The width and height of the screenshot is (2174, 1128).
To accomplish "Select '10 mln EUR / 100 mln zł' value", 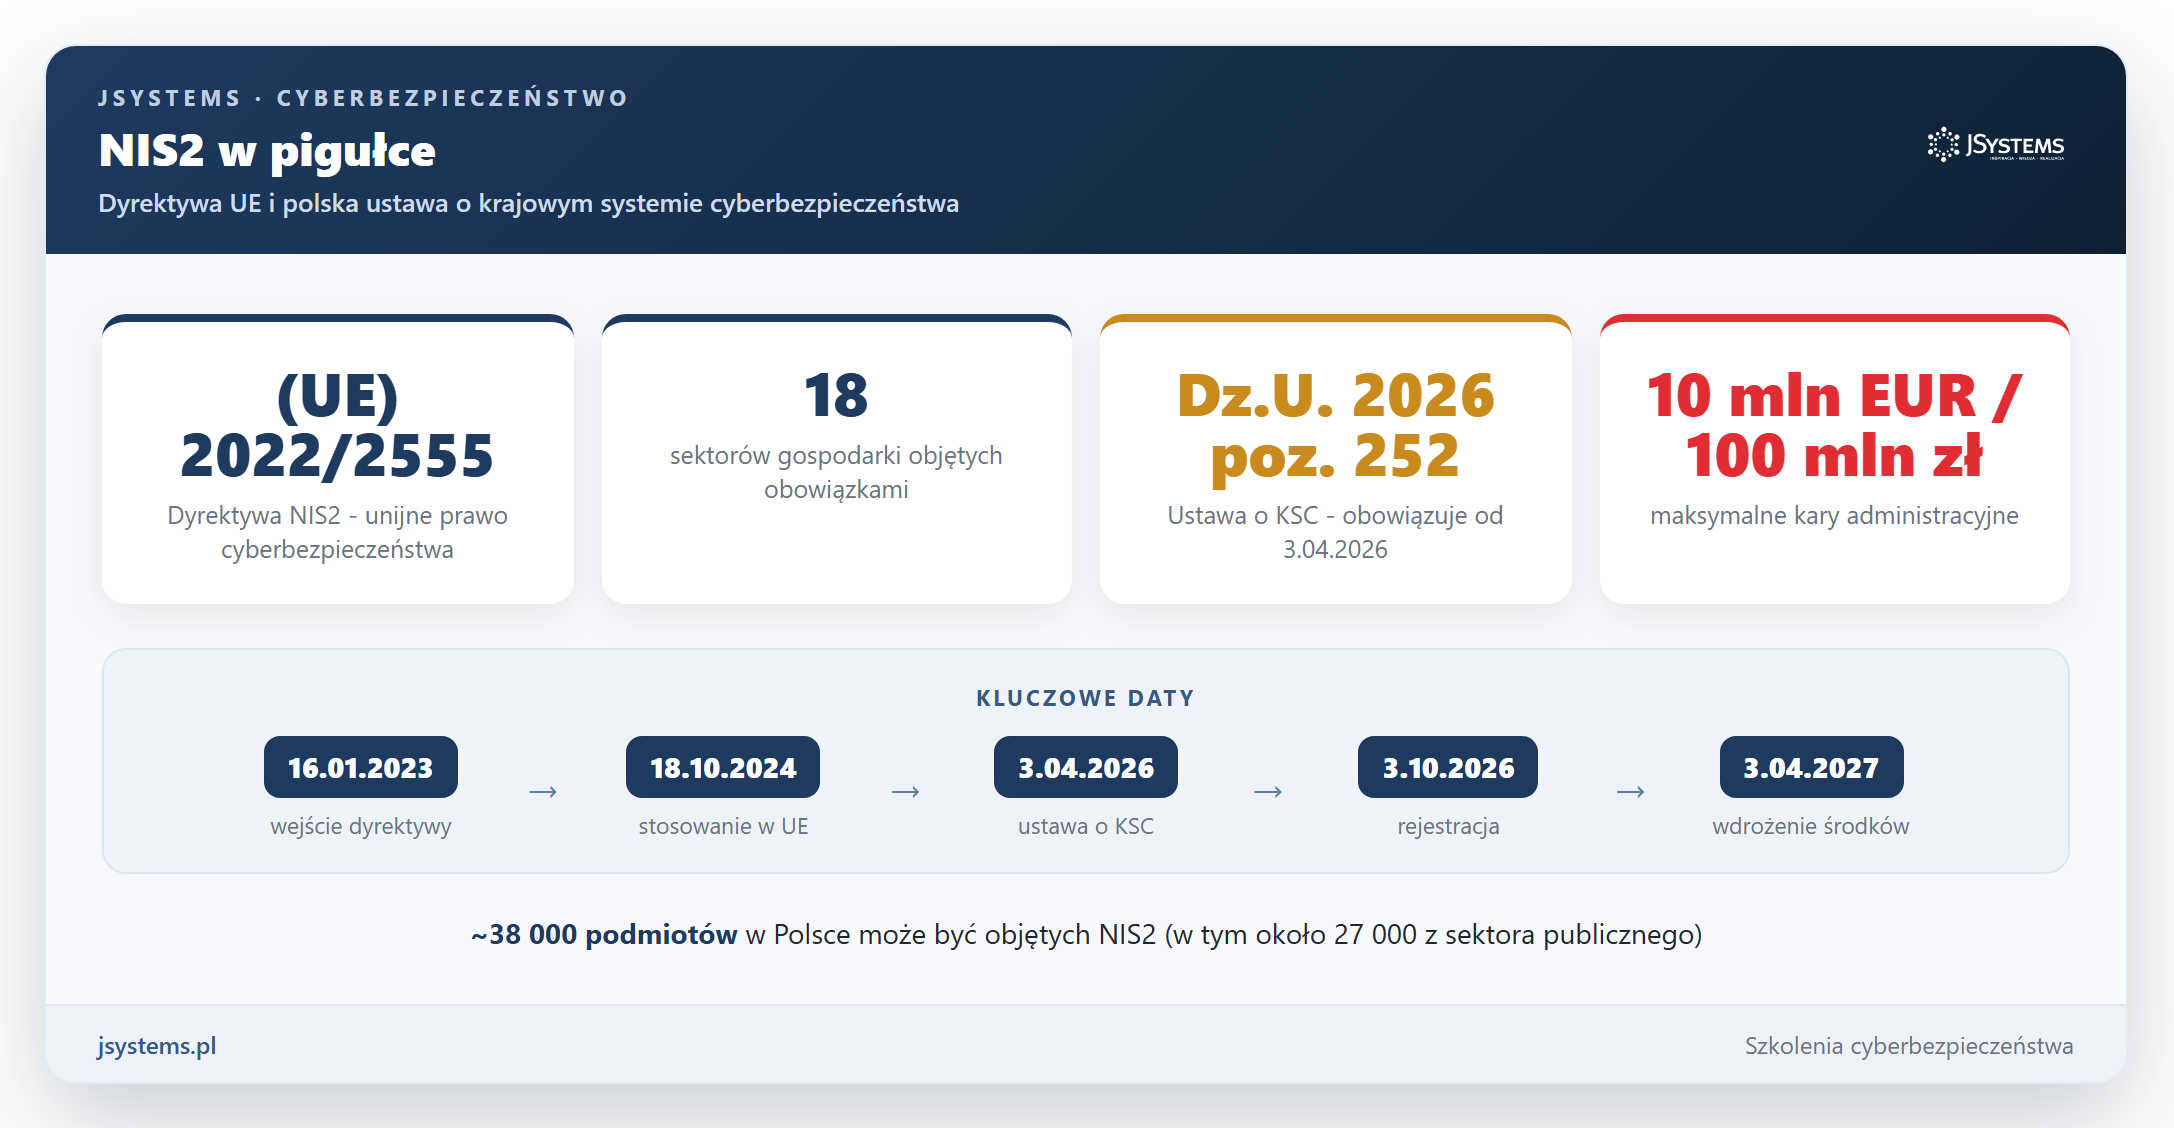I will click(1834, 425).
